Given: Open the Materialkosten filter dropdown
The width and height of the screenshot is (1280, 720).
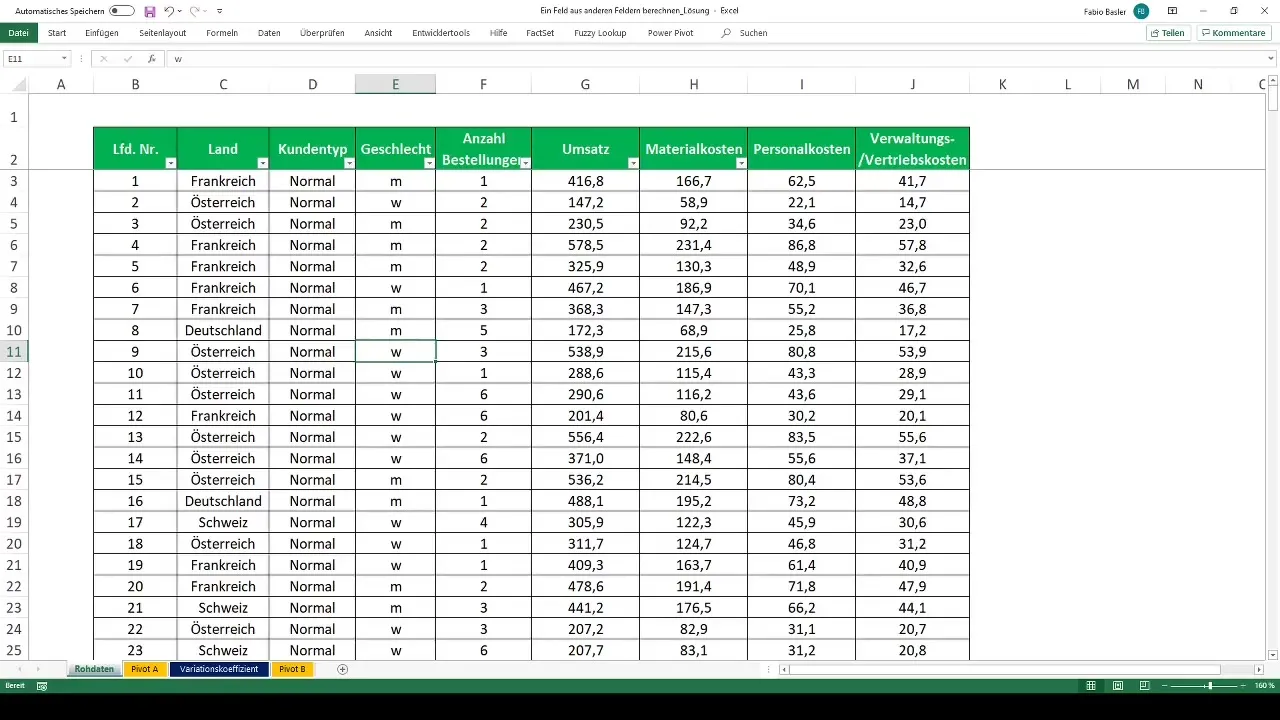Looking at the screenshot, I should (740, 162).
